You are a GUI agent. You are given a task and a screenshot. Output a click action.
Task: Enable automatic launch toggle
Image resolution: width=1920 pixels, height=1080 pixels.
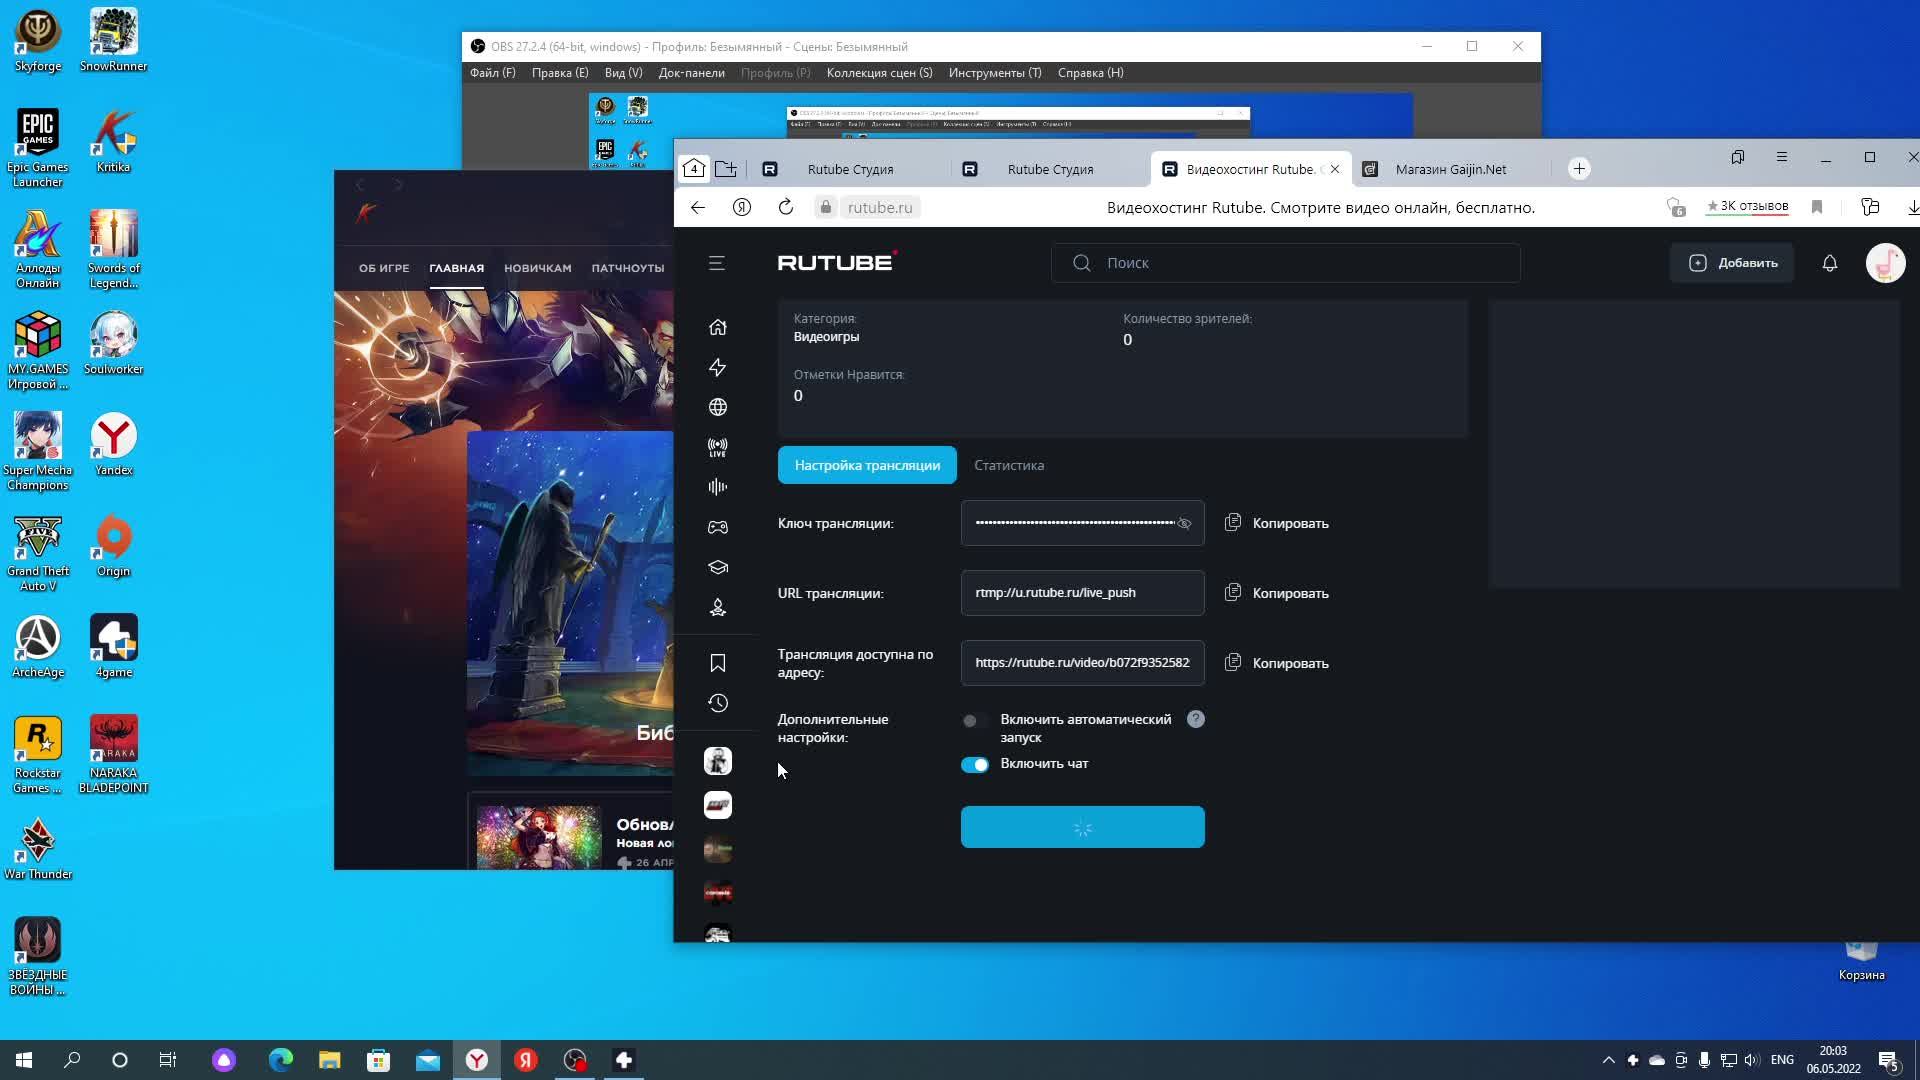pyautogui.click(x=973, y=720)
